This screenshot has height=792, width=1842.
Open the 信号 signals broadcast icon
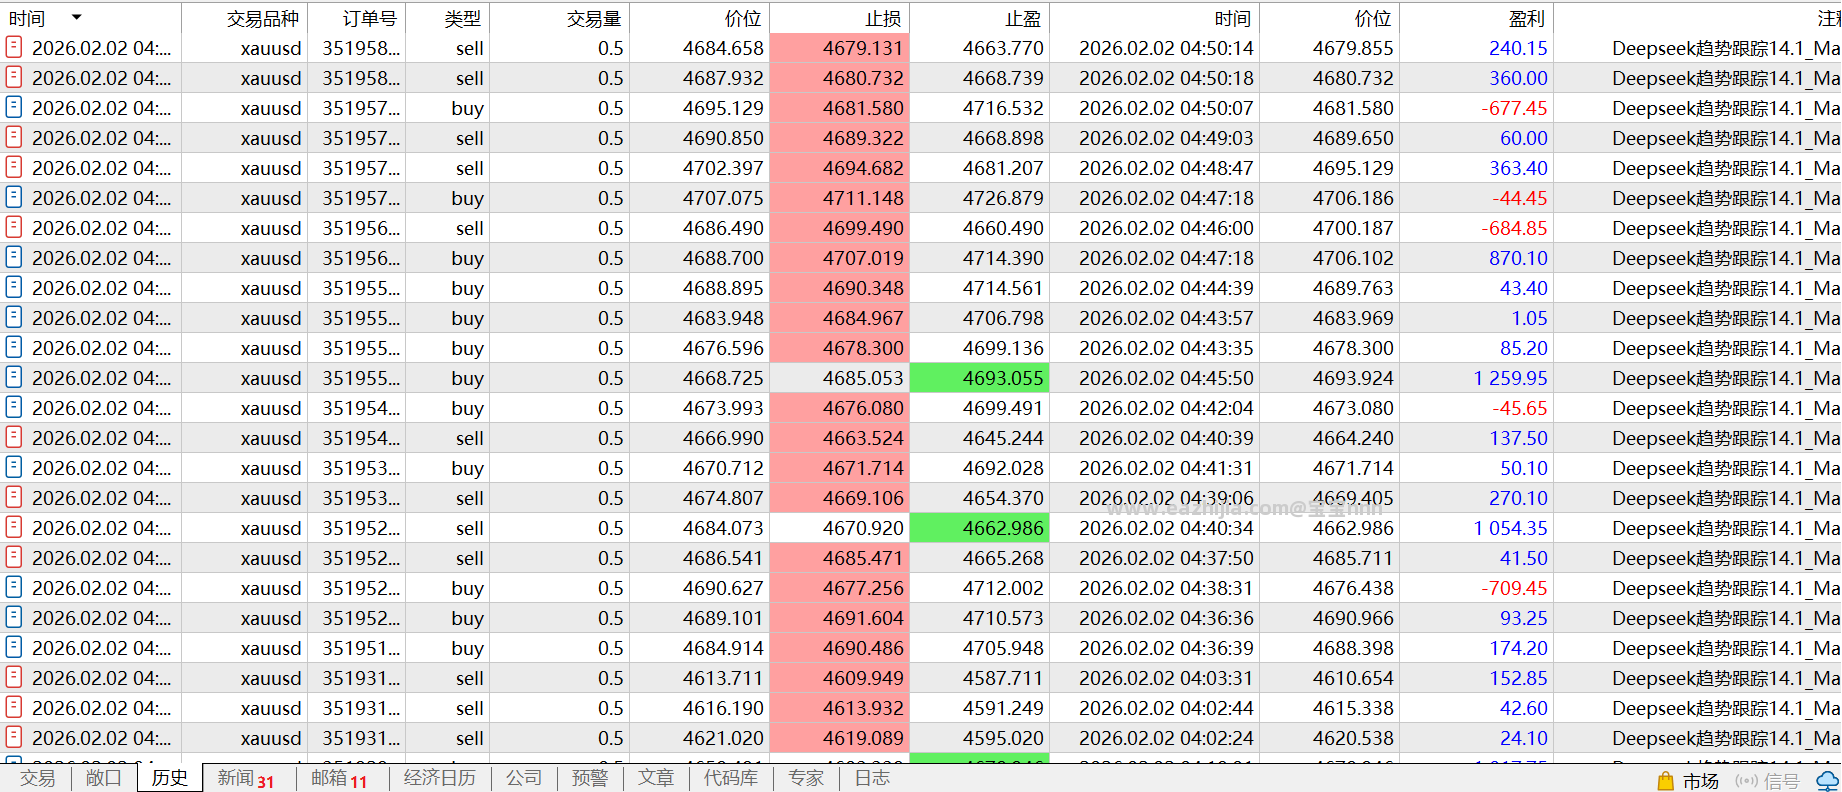[1746, 780]
